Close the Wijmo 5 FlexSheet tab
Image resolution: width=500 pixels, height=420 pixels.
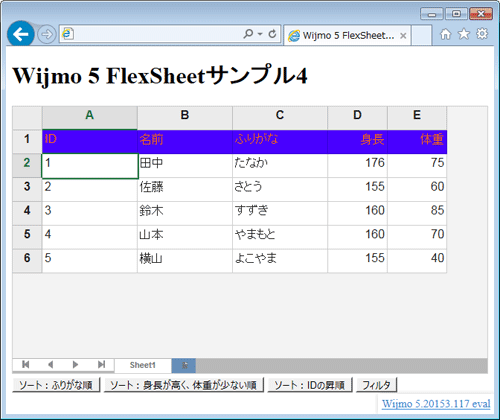403,36
